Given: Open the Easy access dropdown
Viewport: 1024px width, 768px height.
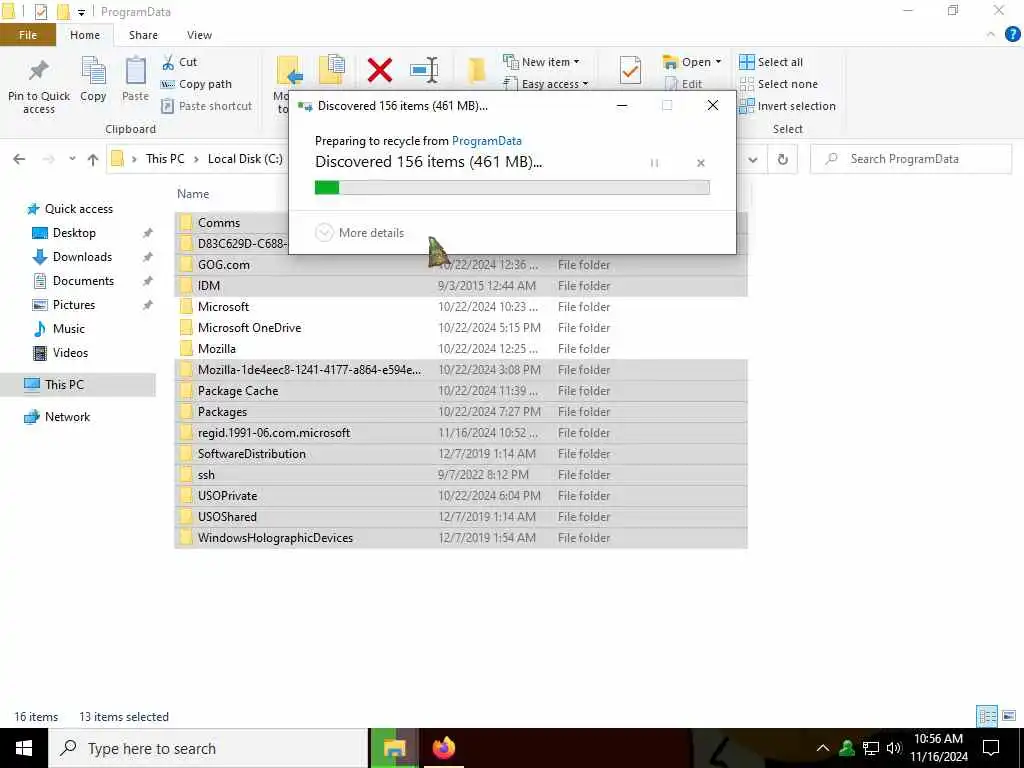Looking at the screenshot, I should point(546,84).
